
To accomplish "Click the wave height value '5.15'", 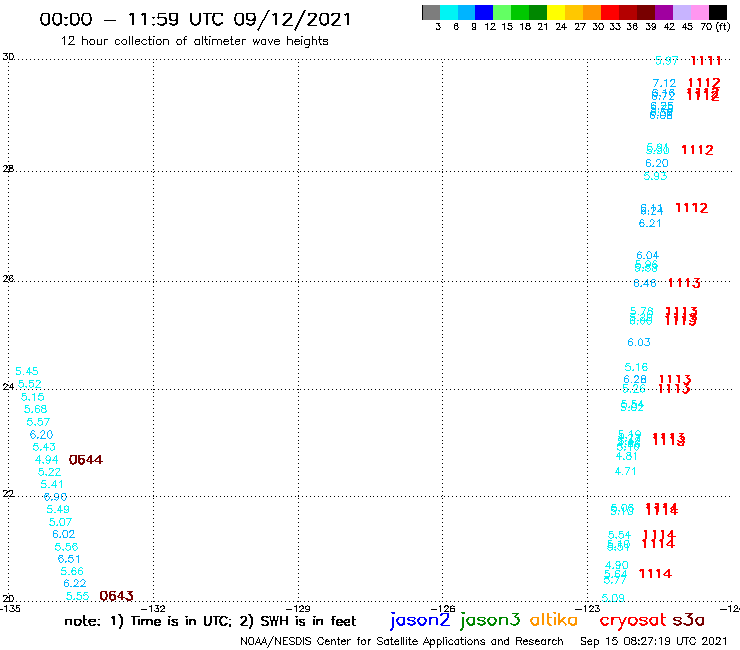I will coord(33,397).
